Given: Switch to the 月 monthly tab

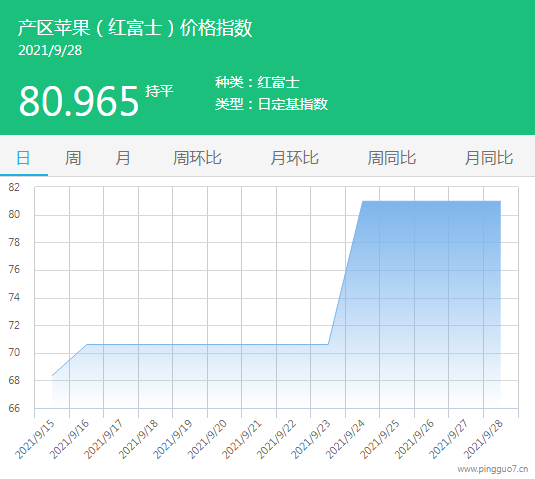Looking at the screenshot, I should pos(123,158).
